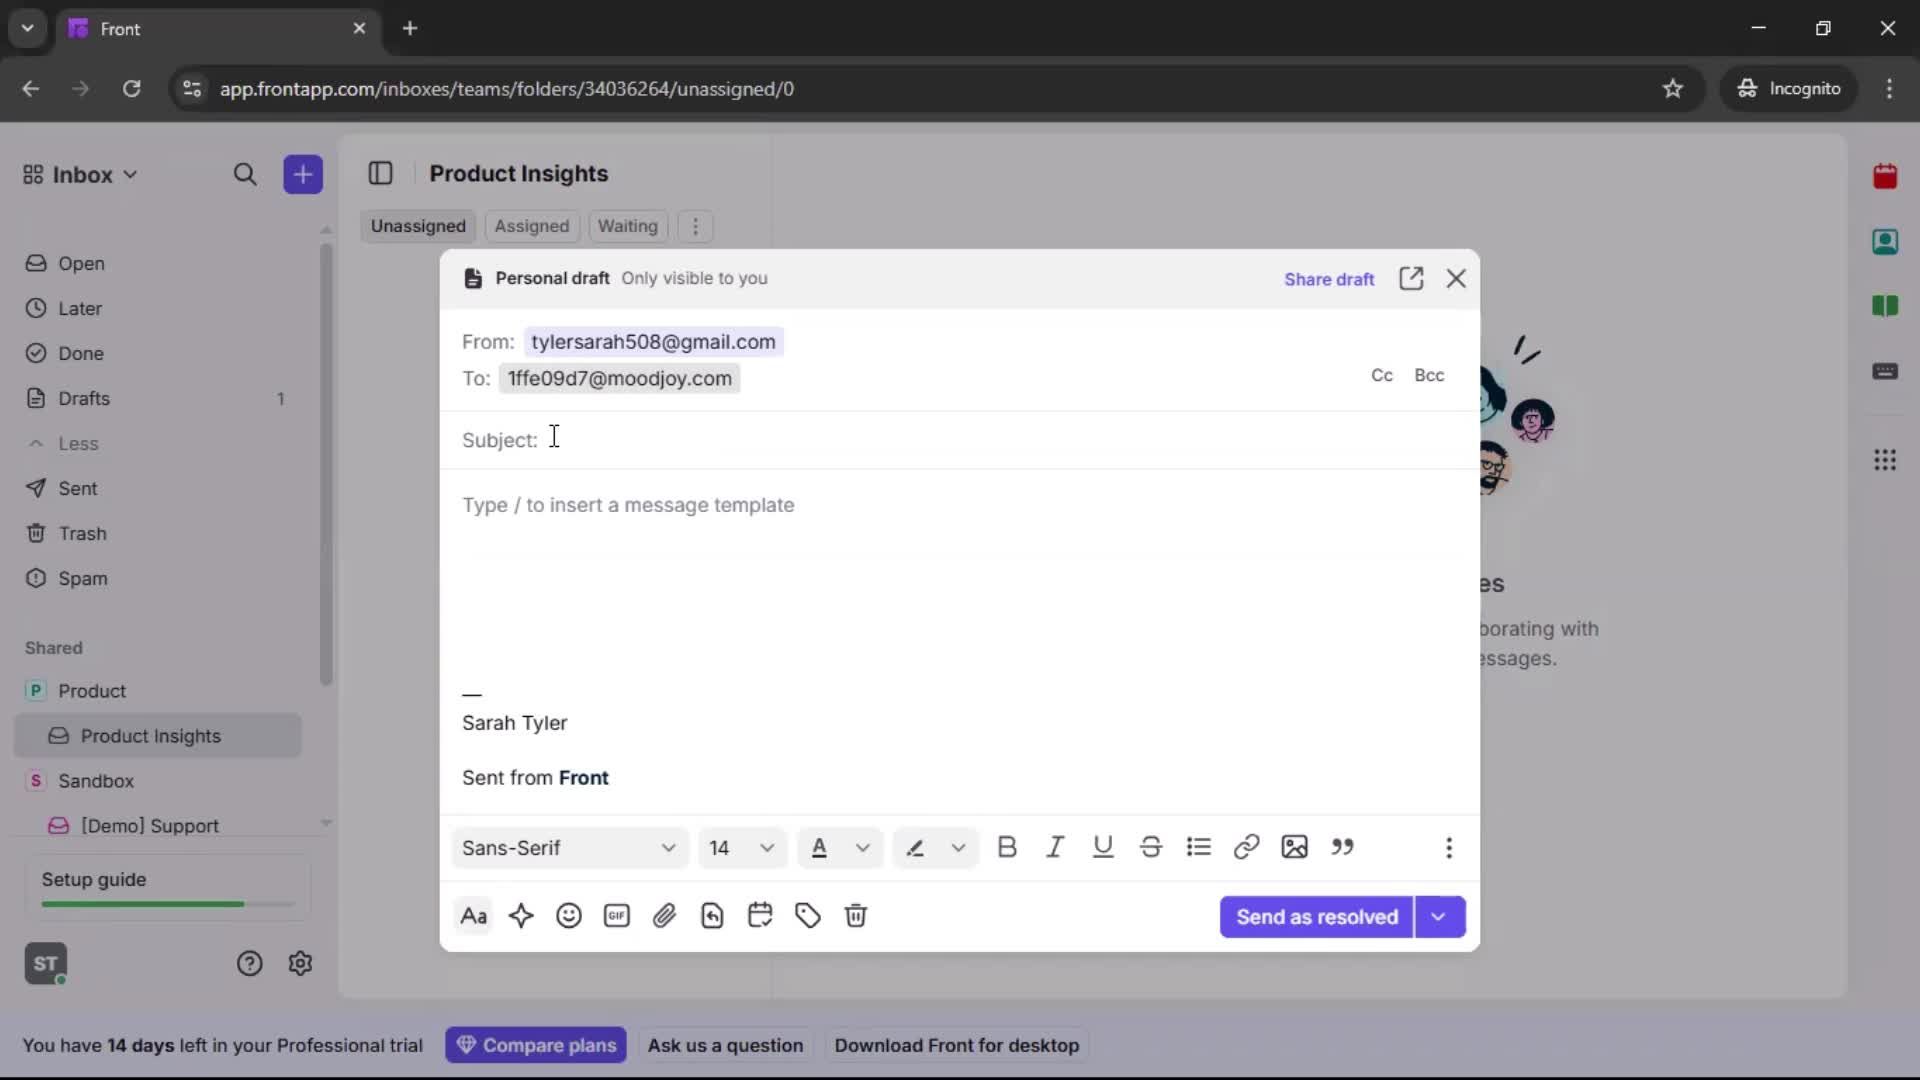Open the font size 14 dropdown

tap(741, 847)
